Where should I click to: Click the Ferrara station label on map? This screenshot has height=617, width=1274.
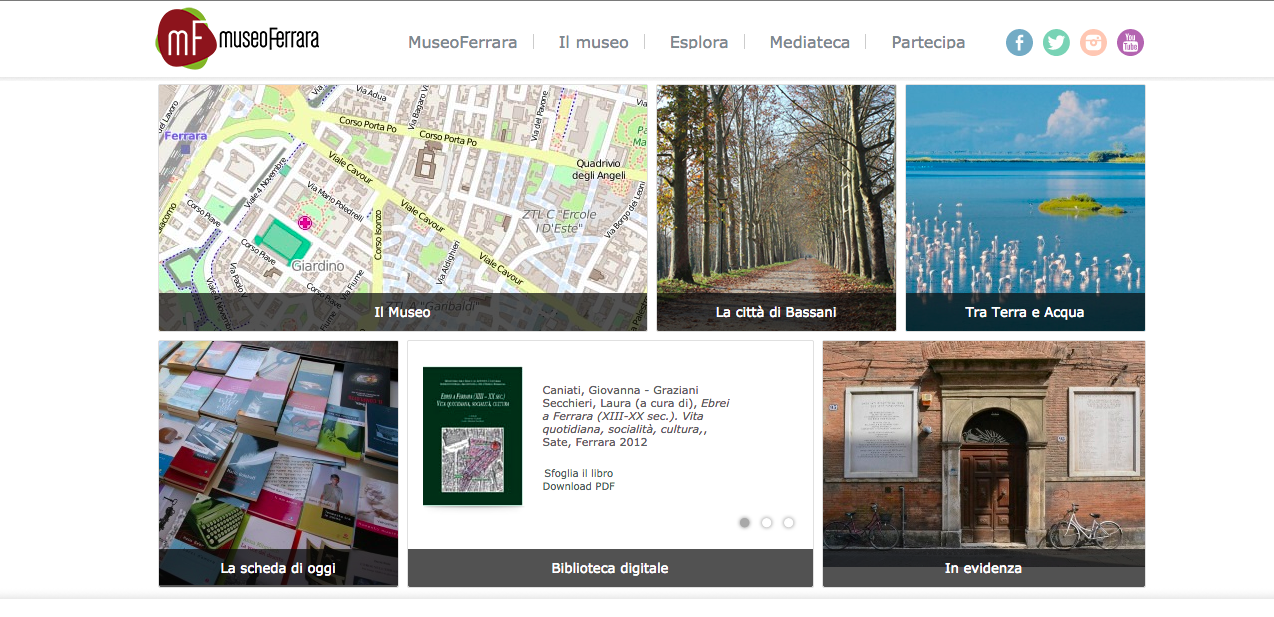pos(185,136)
